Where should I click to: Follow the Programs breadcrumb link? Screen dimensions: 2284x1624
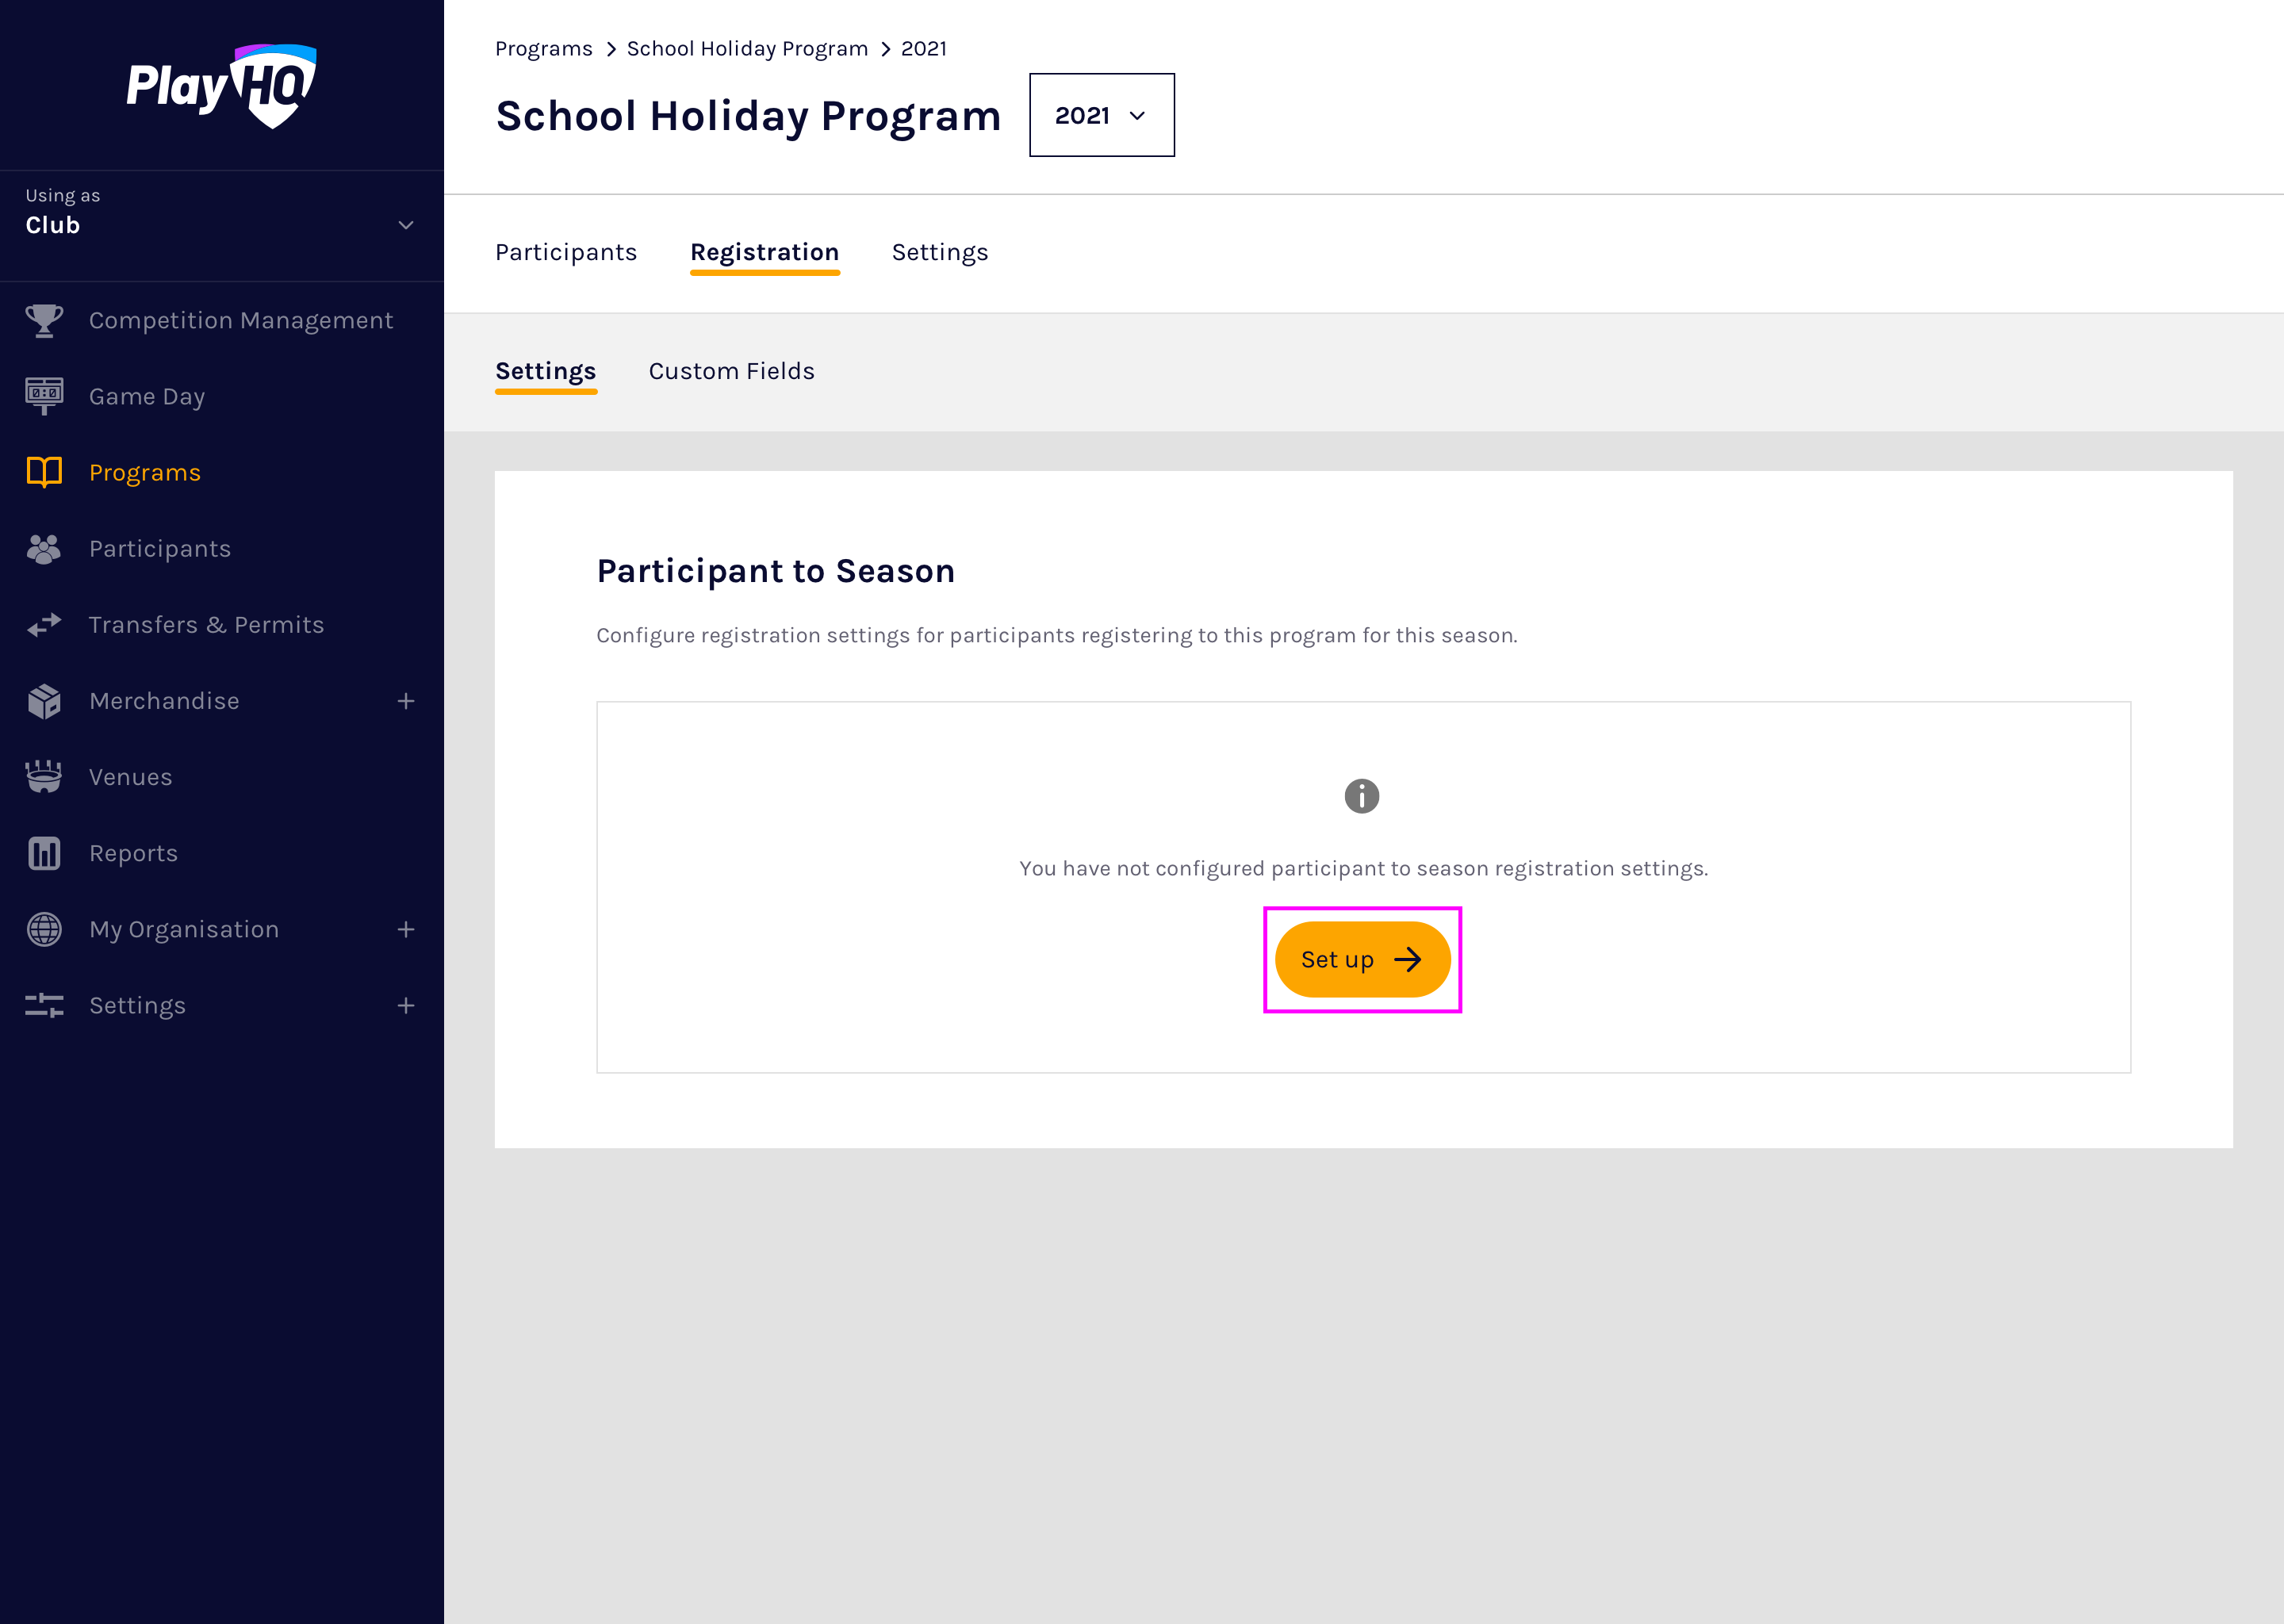543,48
